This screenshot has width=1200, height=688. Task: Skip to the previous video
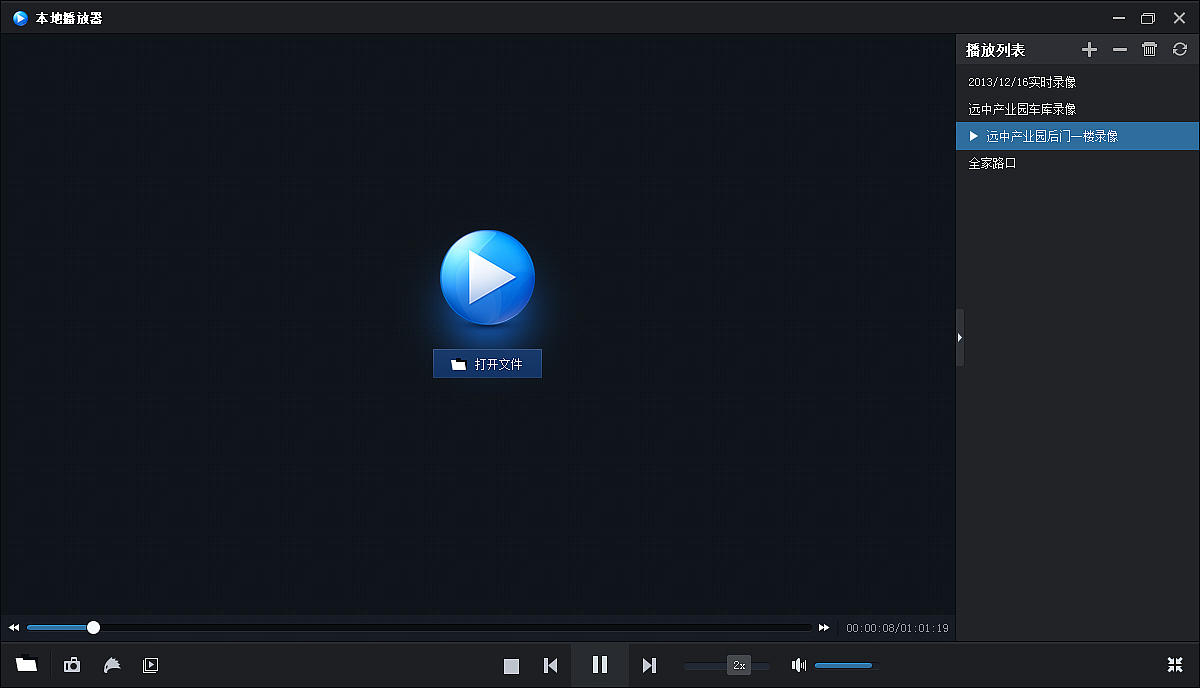[x=550, y=665]
